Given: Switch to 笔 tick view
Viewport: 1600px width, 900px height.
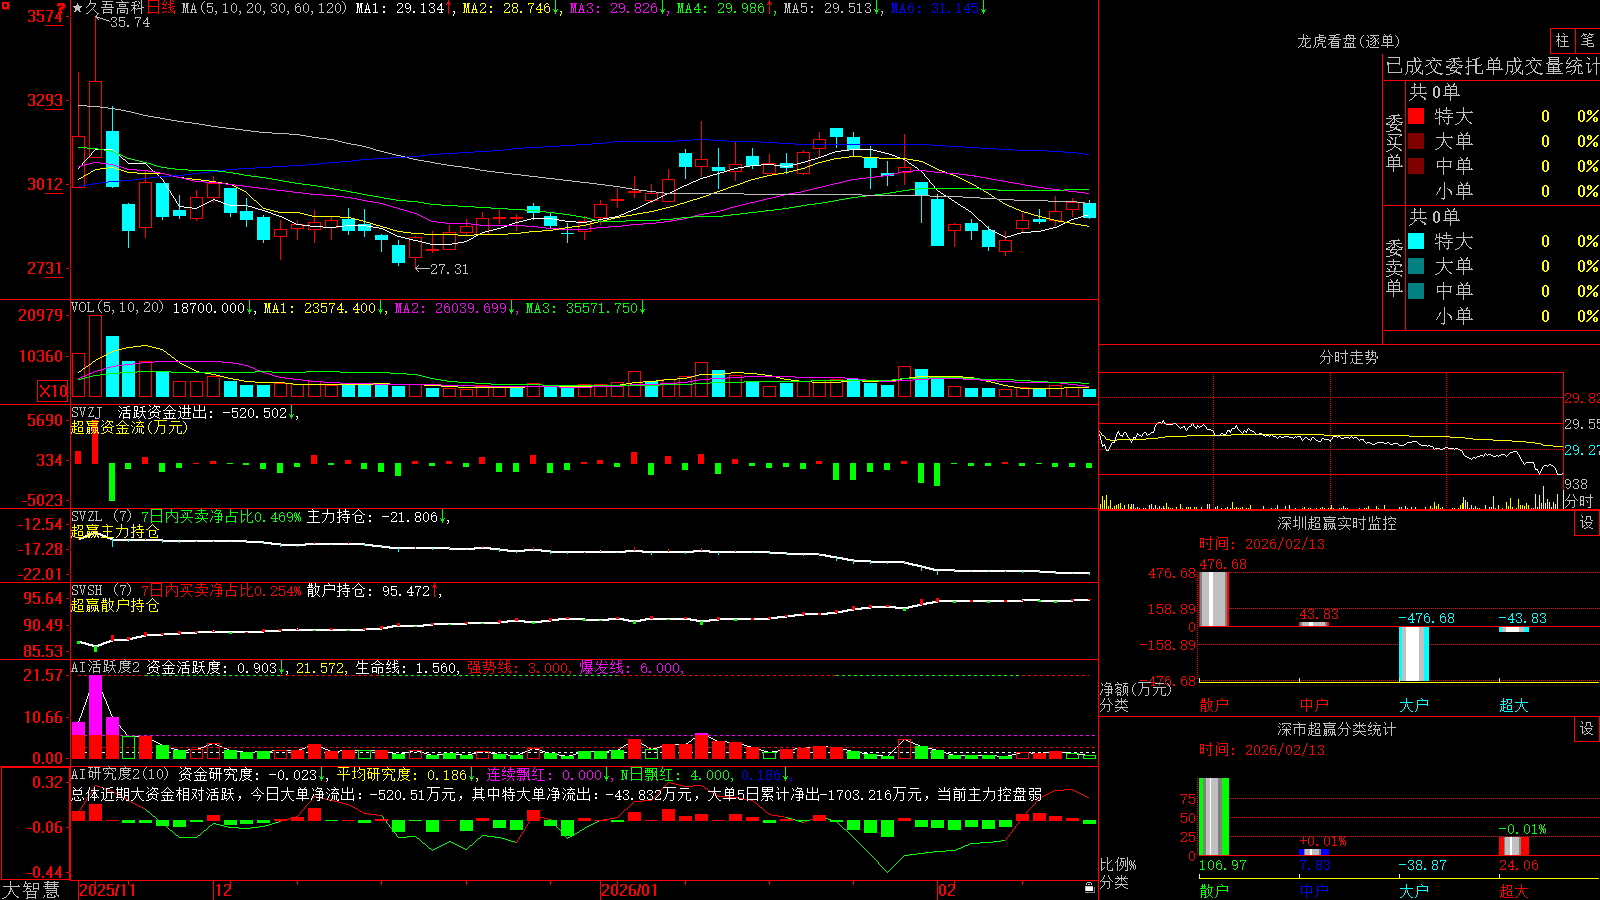Looking at the screenshot, I should tap(1587, 40).
